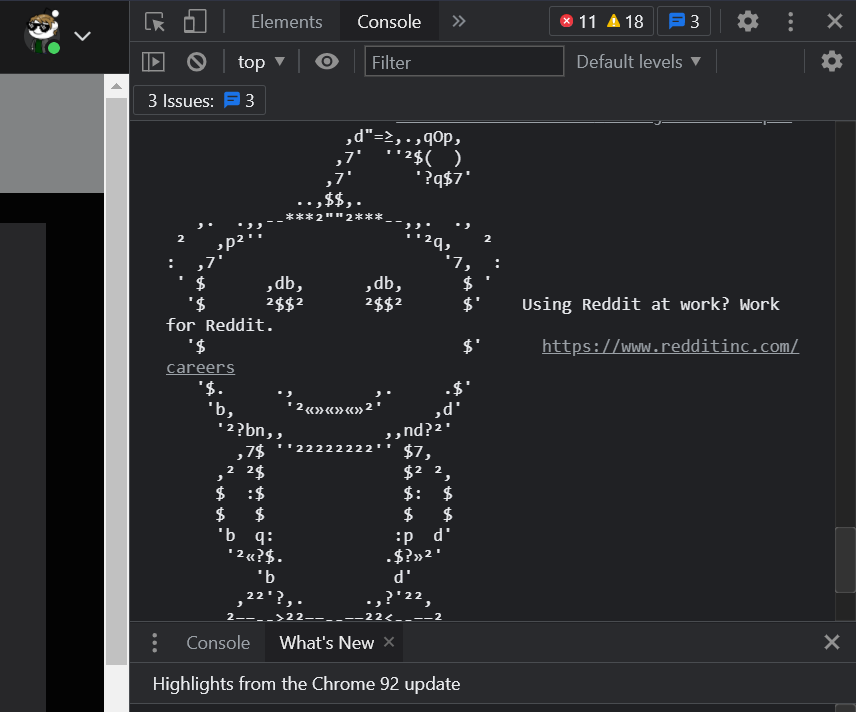Open the 3 messages speech bubble badge
This screenshot has width=856, height=712.
[x=683, y=20]
